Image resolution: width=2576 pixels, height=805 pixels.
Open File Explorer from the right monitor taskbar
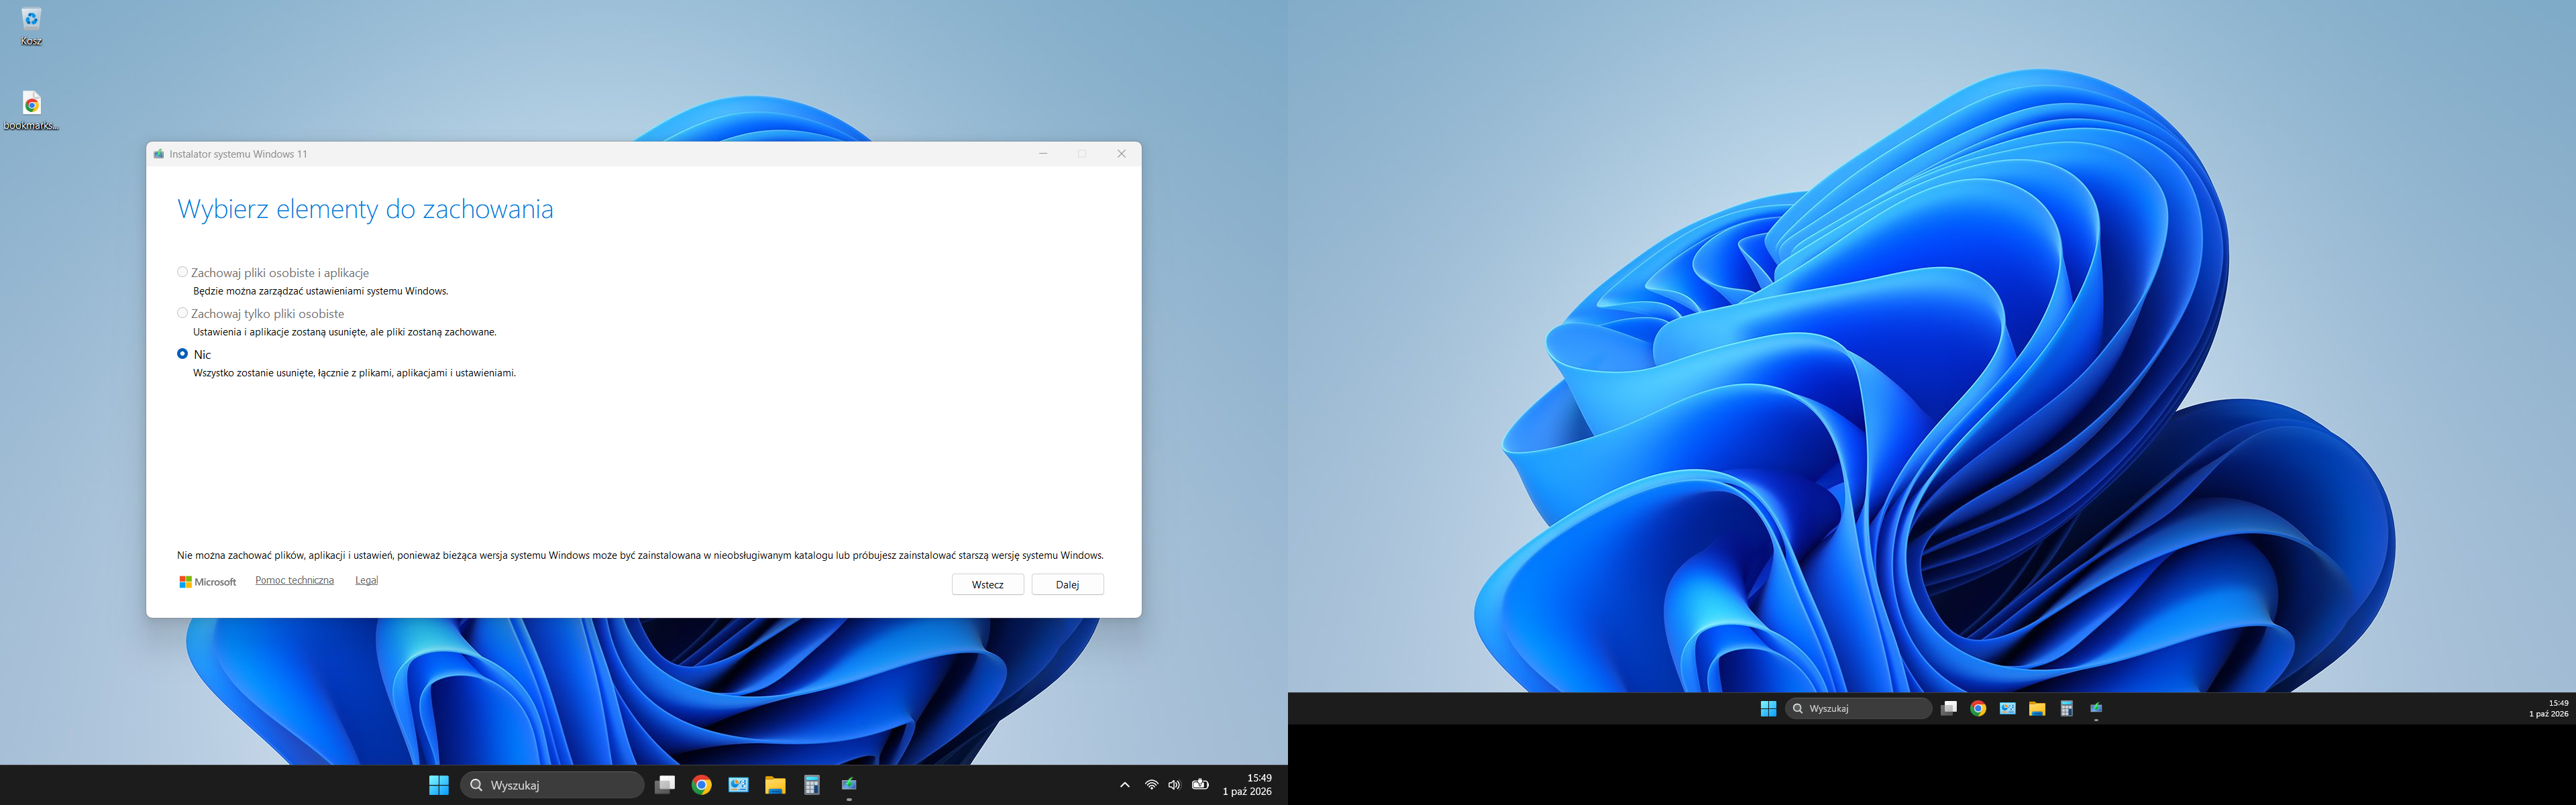[x=2037, y=708]
